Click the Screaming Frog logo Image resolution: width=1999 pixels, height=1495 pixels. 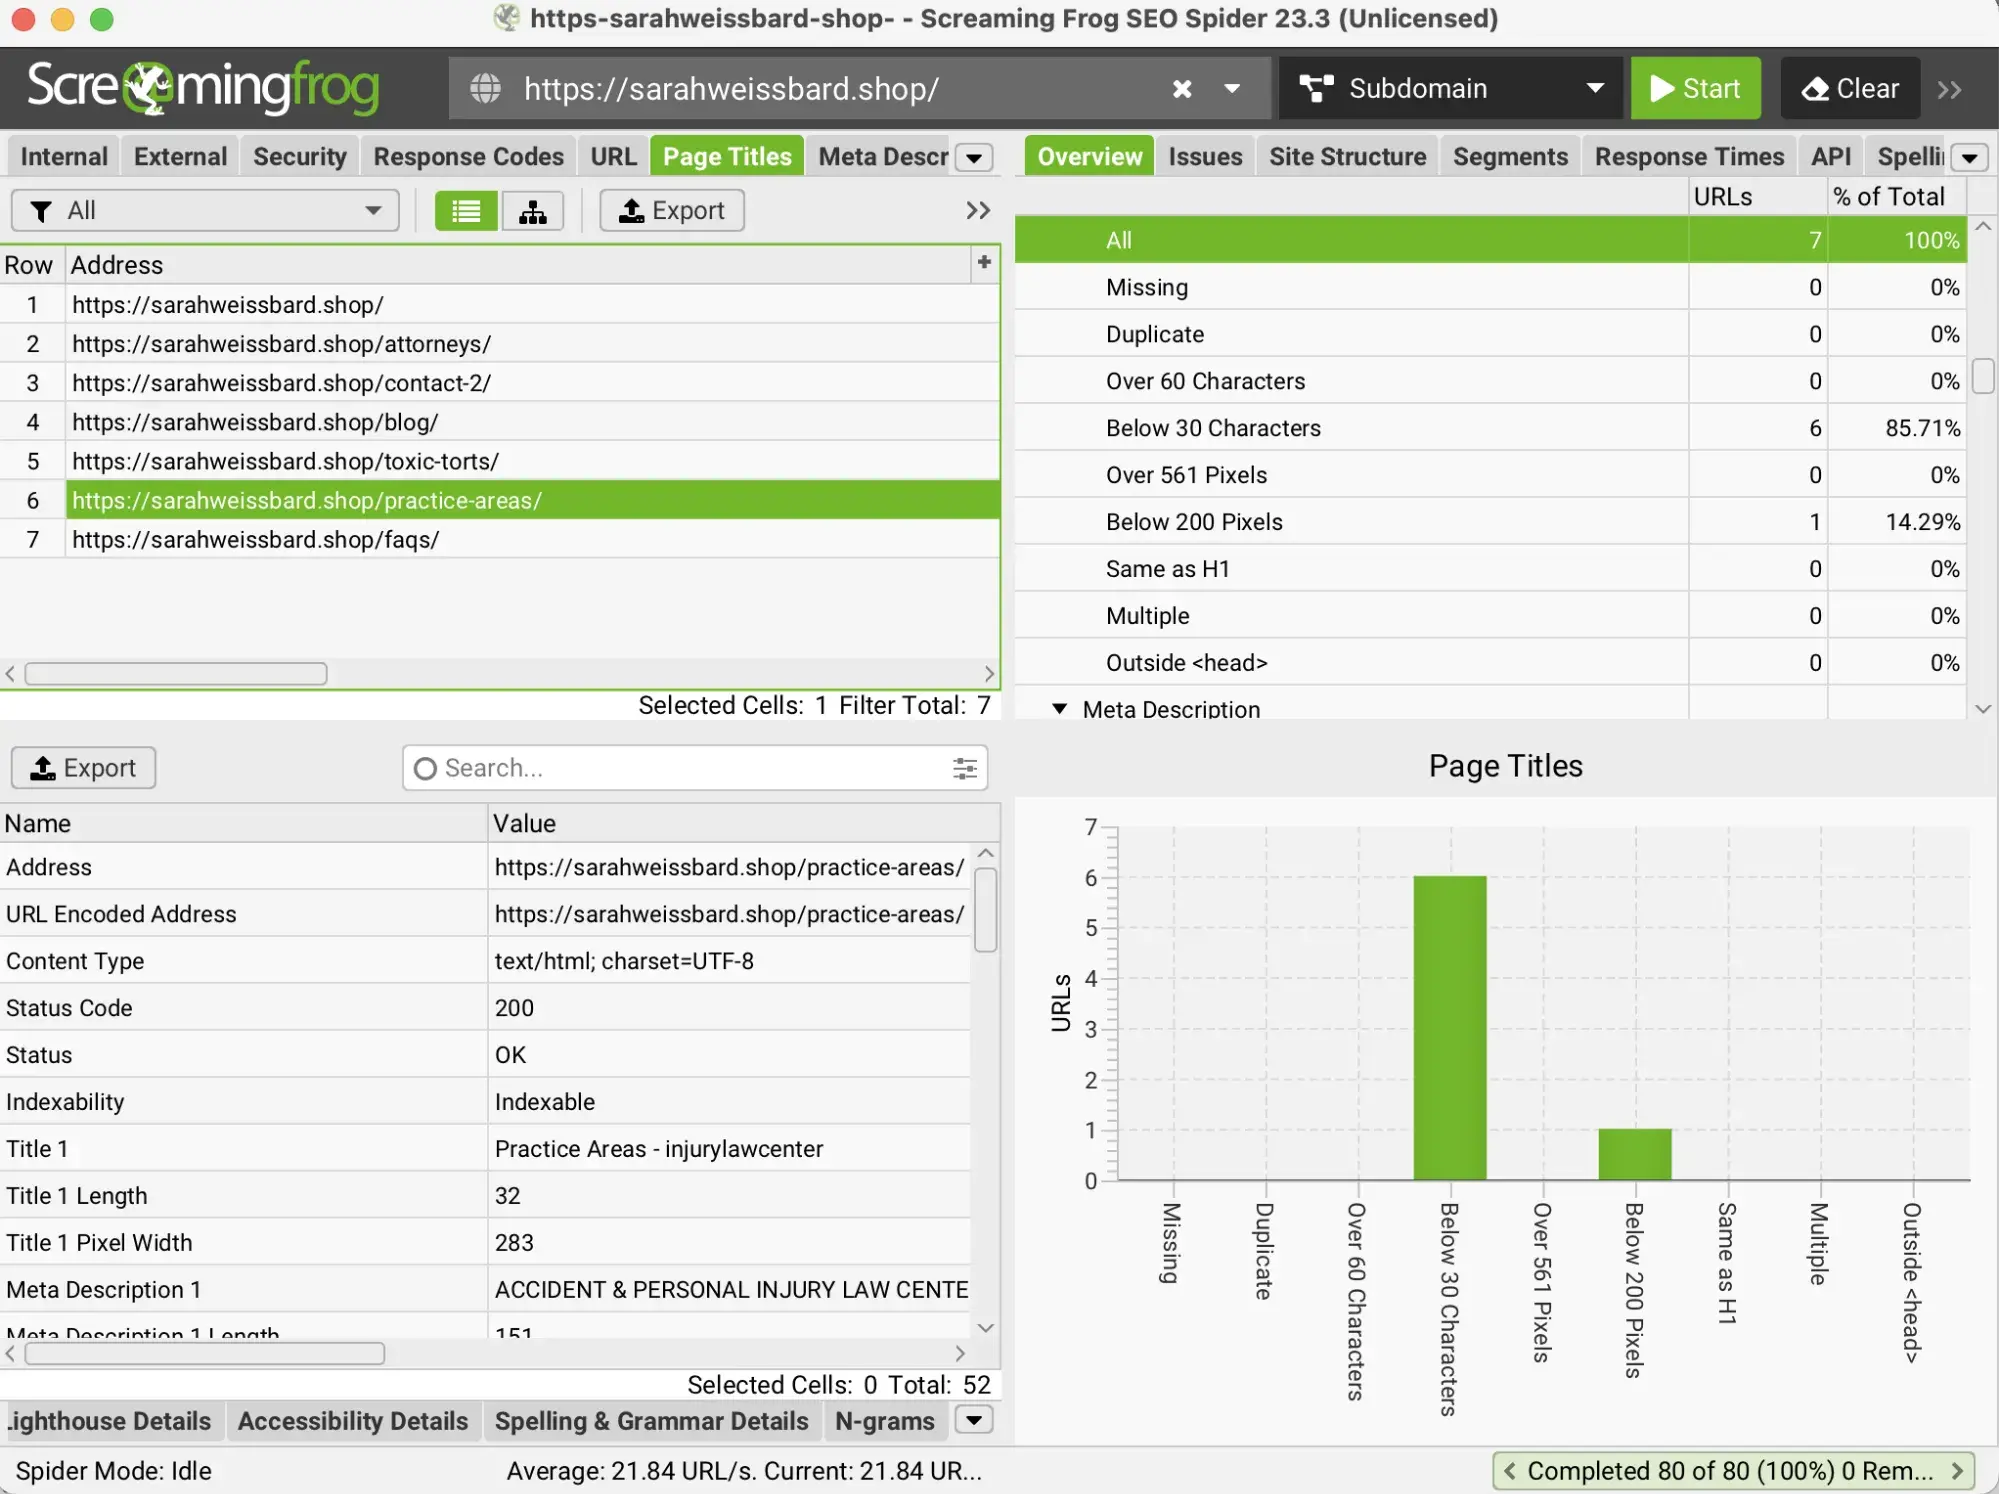click(x=203, y=88)
